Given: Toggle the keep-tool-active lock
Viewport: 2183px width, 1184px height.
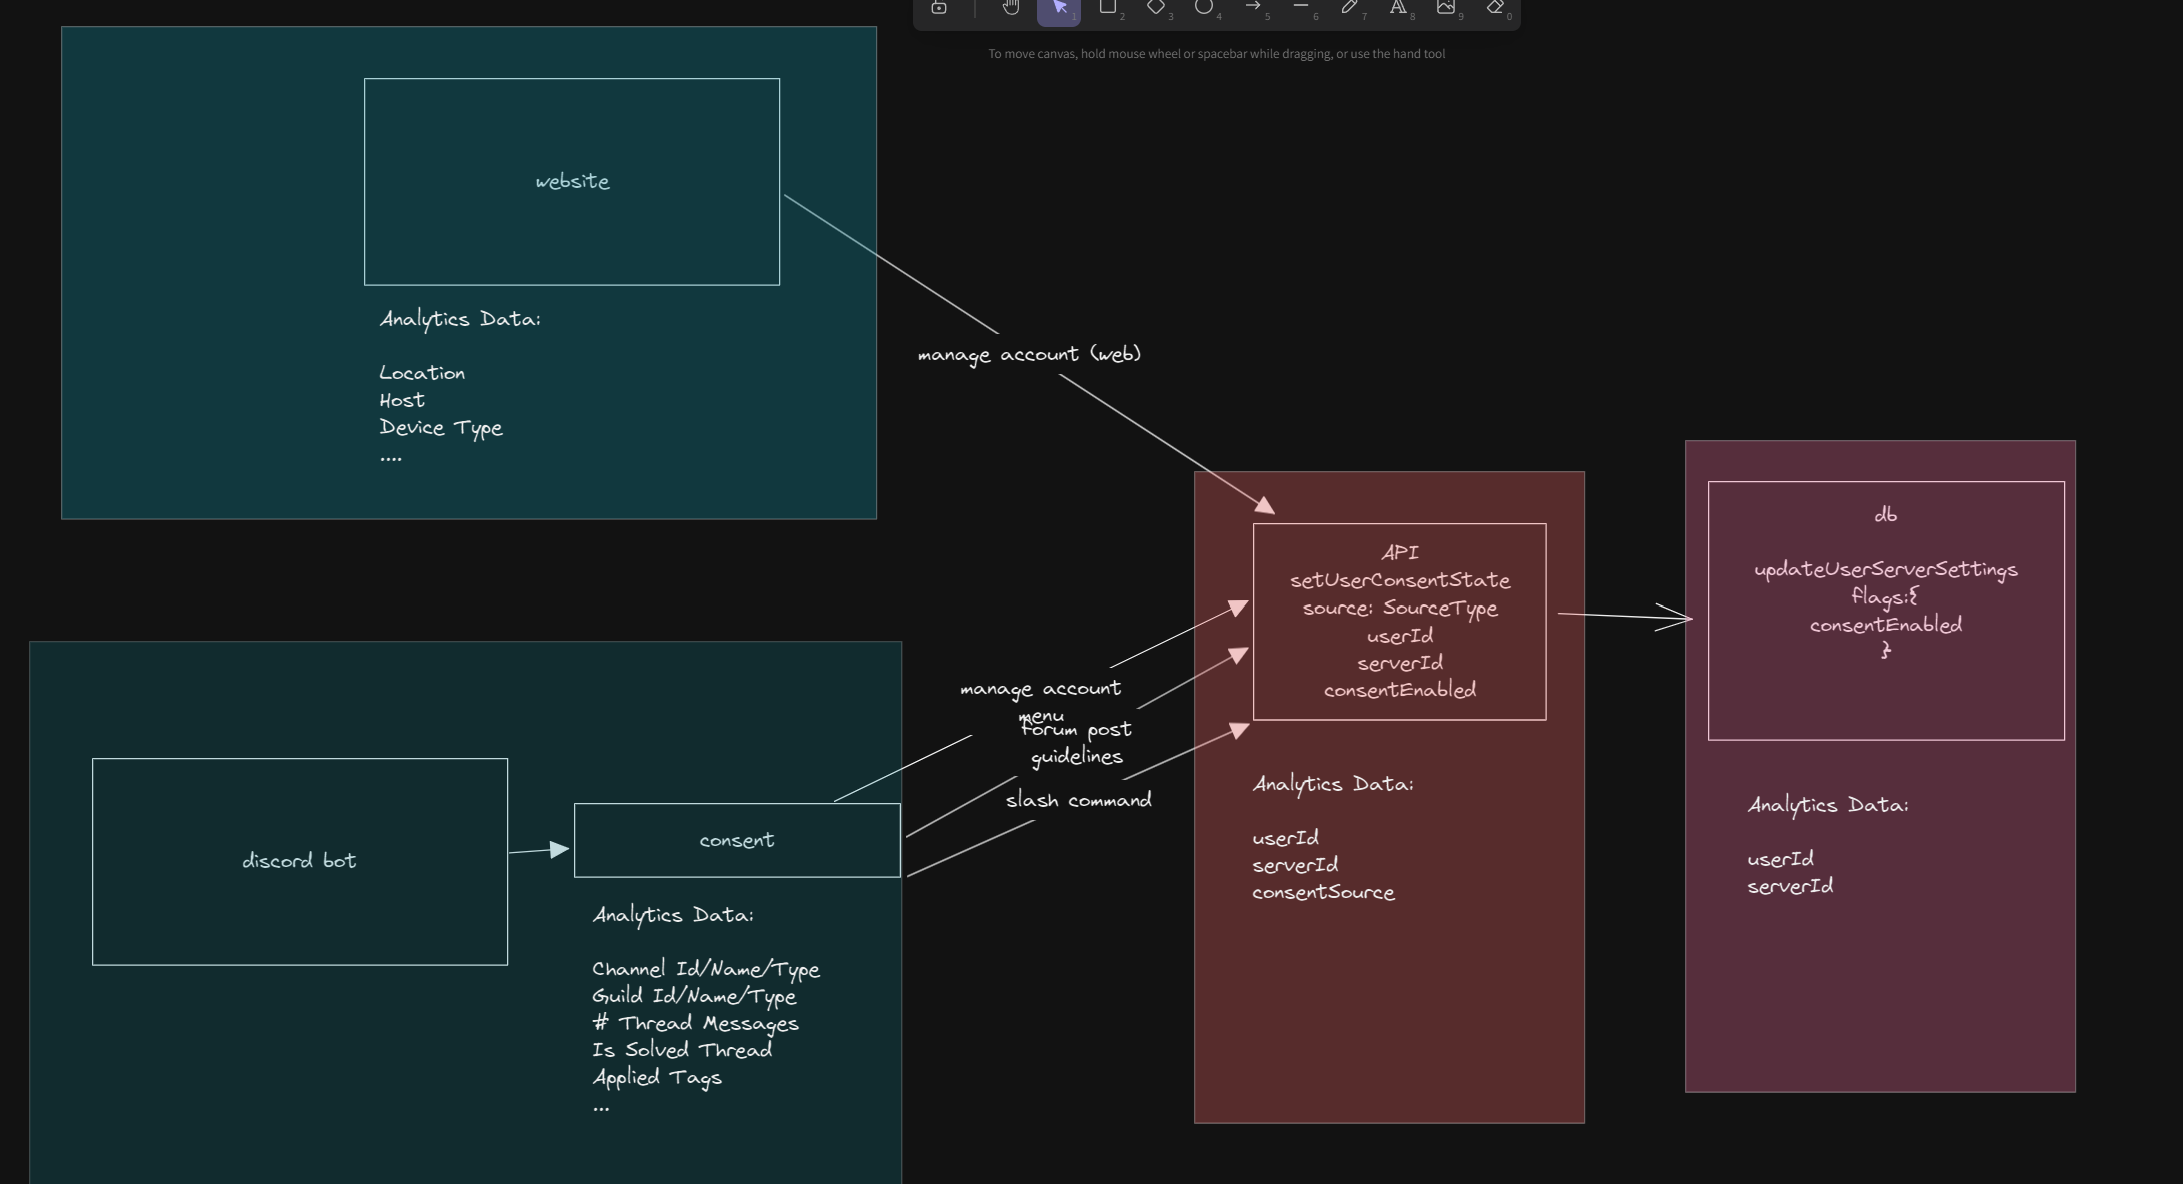Looking at the screenshot, I should [939, 8].
